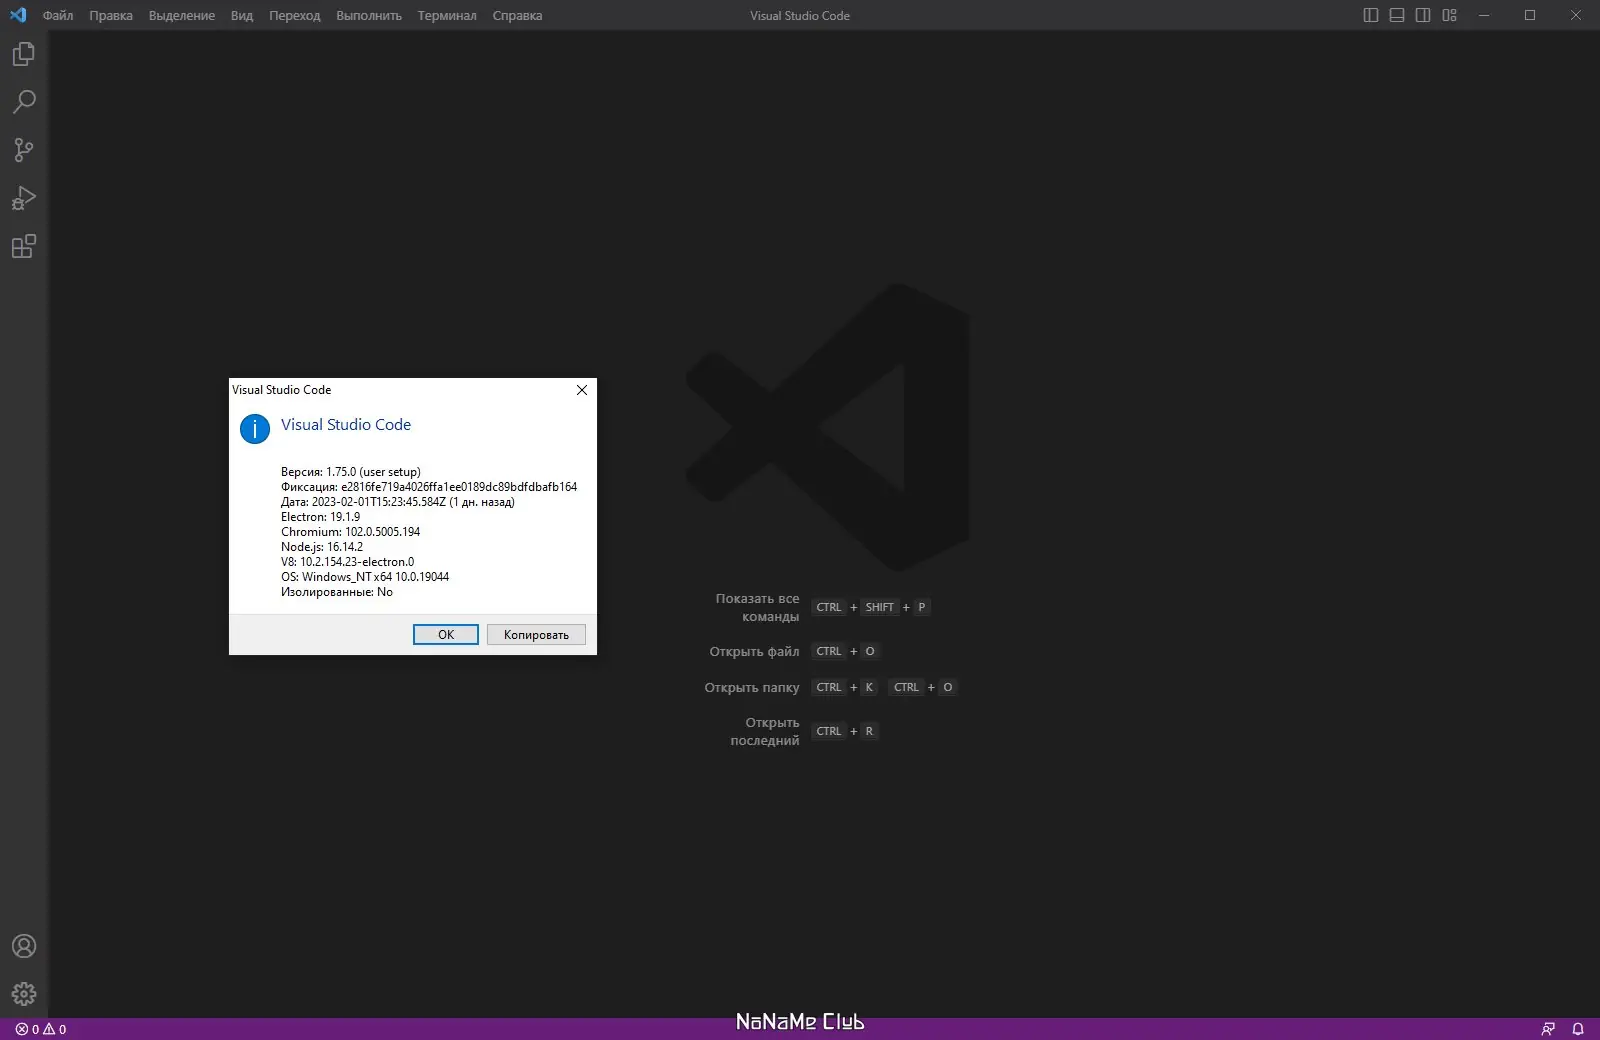Minimize the Visual Studio Code window
Viewport: 1600px width, 1040px height.
coord(1484,15)
